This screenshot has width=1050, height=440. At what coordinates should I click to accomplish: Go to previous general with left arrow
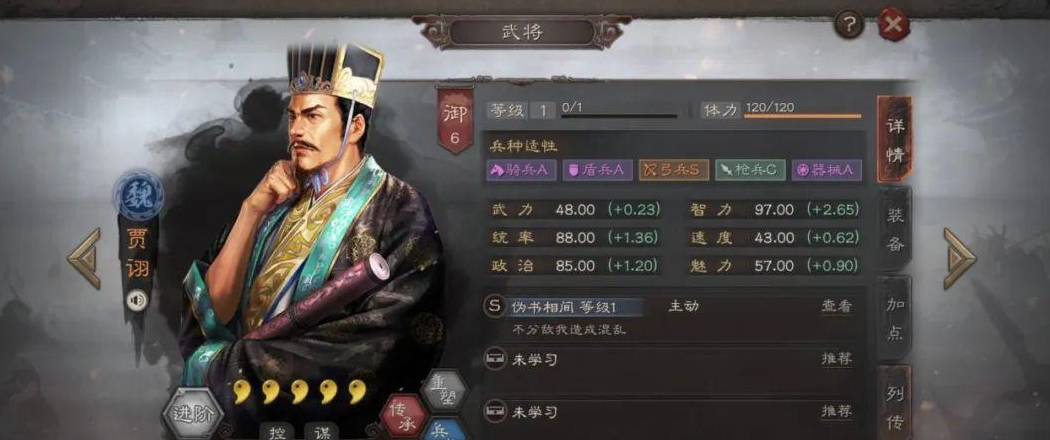tap(84, 259)
